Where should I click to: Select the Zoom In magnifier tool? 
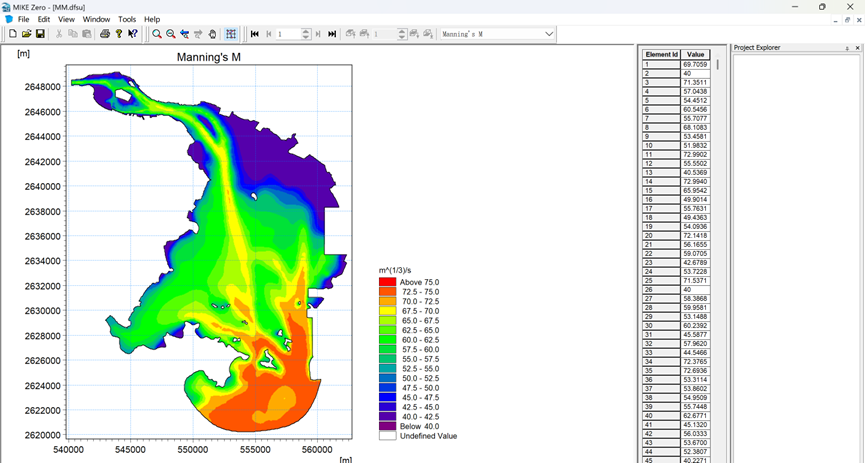pyautogui.click(x=157, y=34)
